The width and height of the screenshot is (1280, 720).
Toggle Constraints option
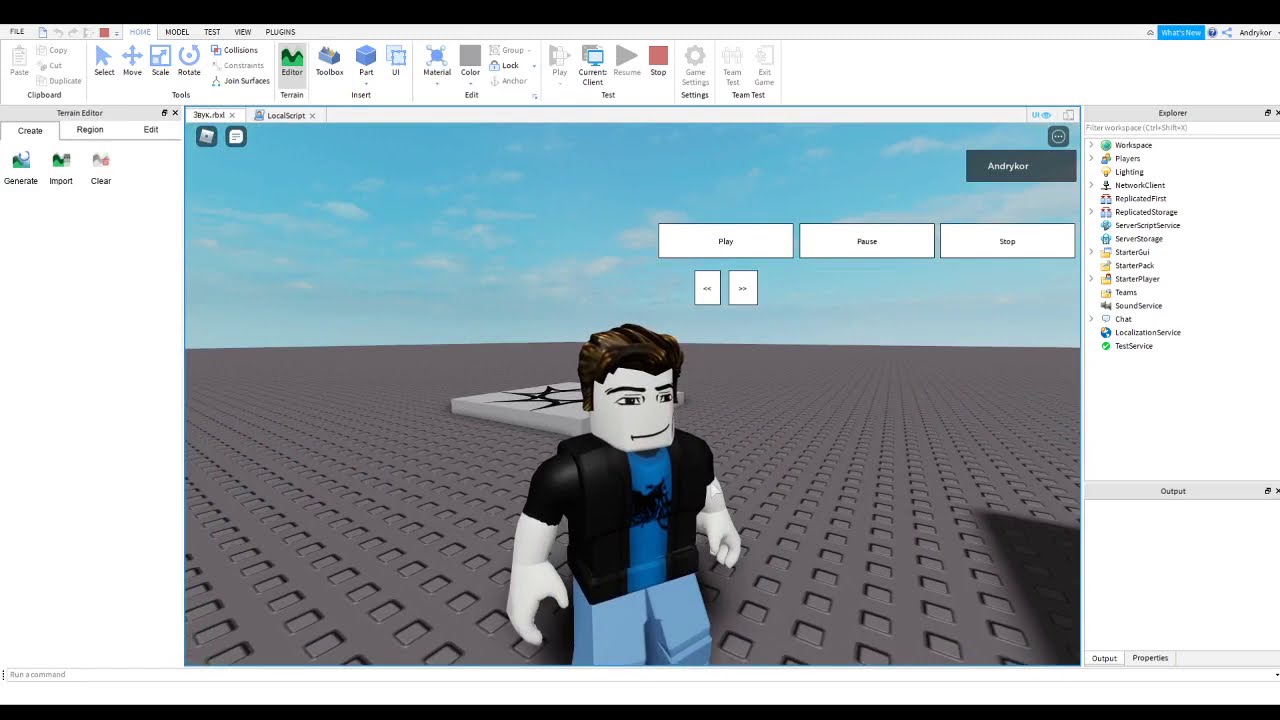pyautogui.click(x=237, y=65)
